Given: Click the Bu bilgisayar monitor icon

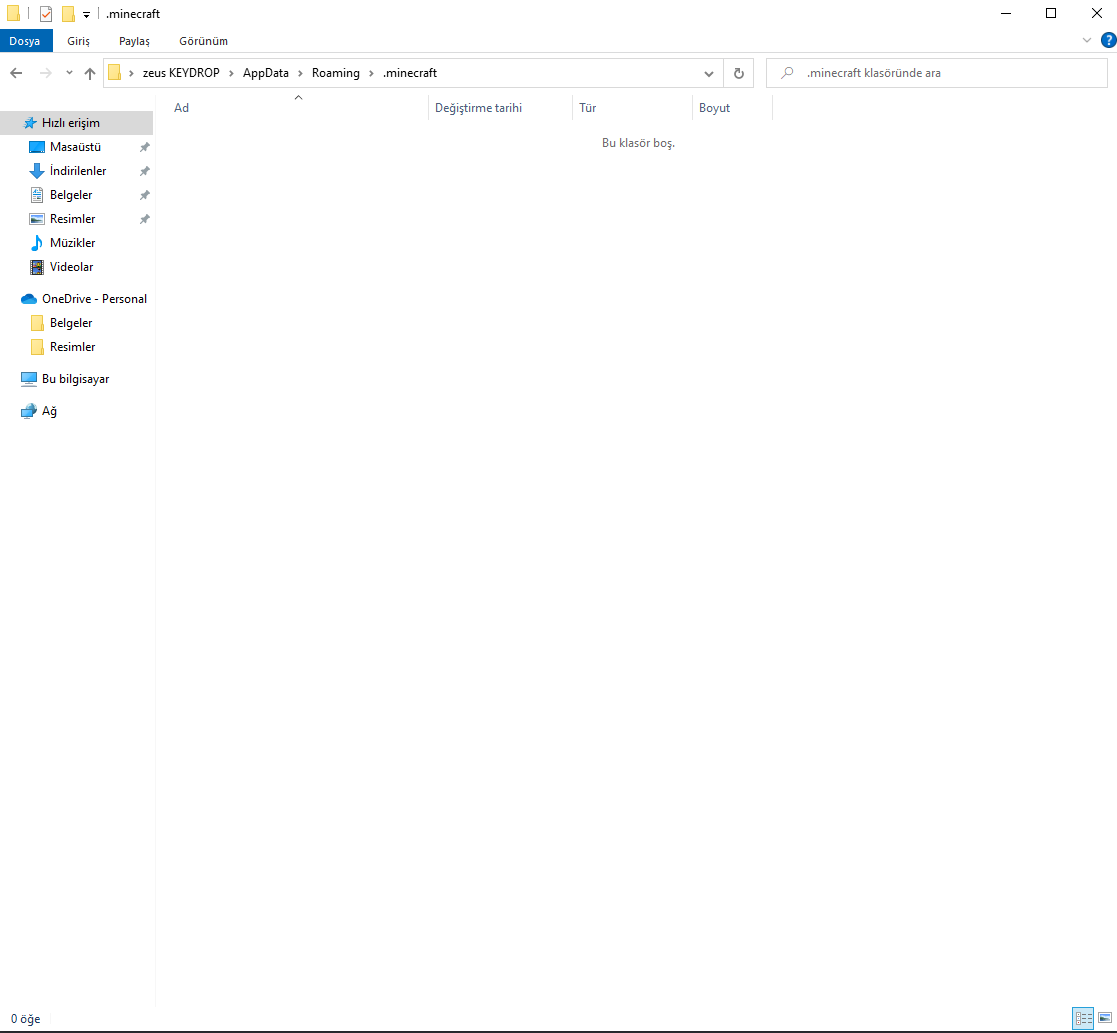Looking at the screenshot, I should click(28, 379).
